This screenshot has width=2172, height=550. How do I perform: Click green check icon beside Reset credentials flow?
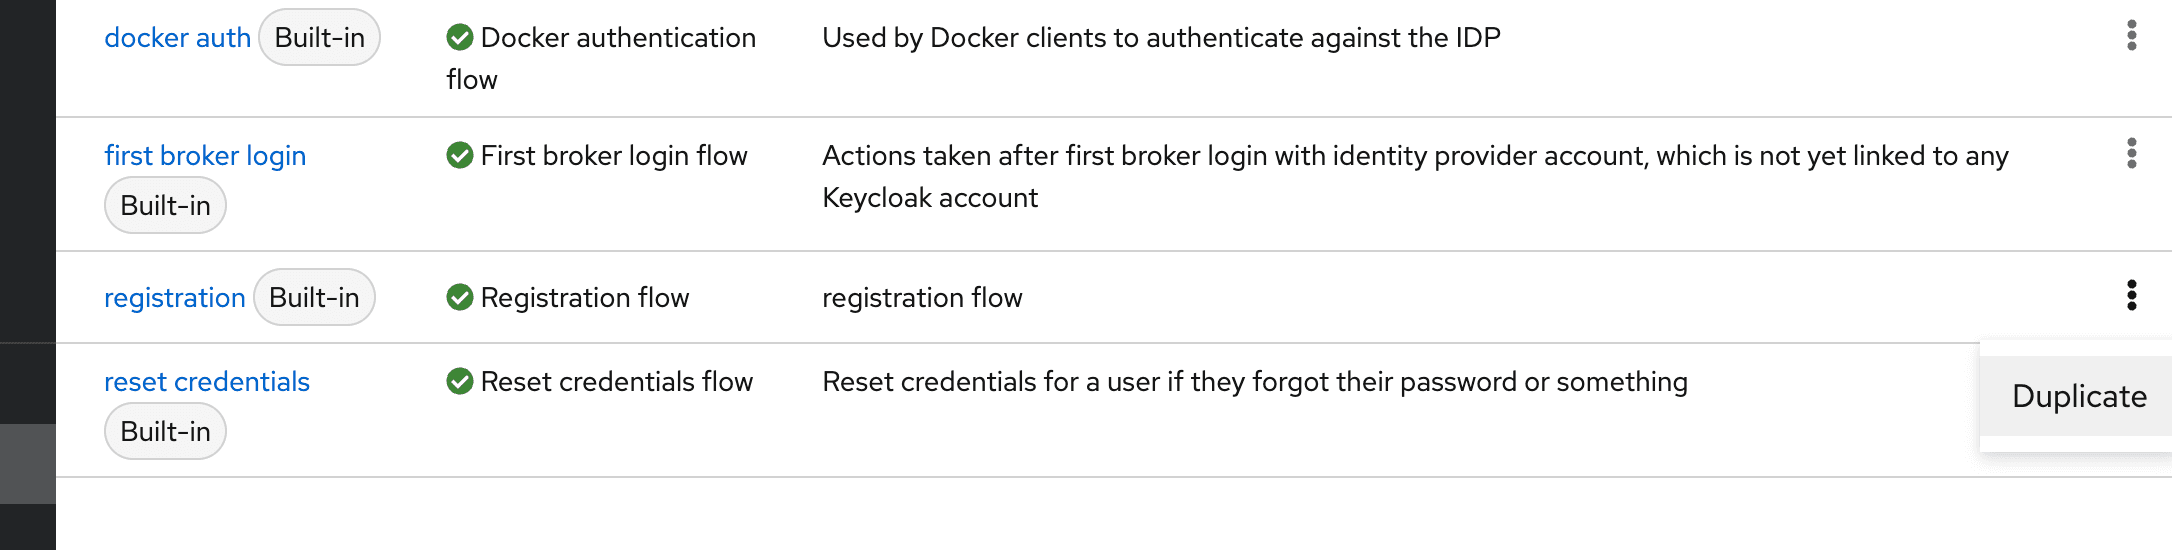point(460,382)
